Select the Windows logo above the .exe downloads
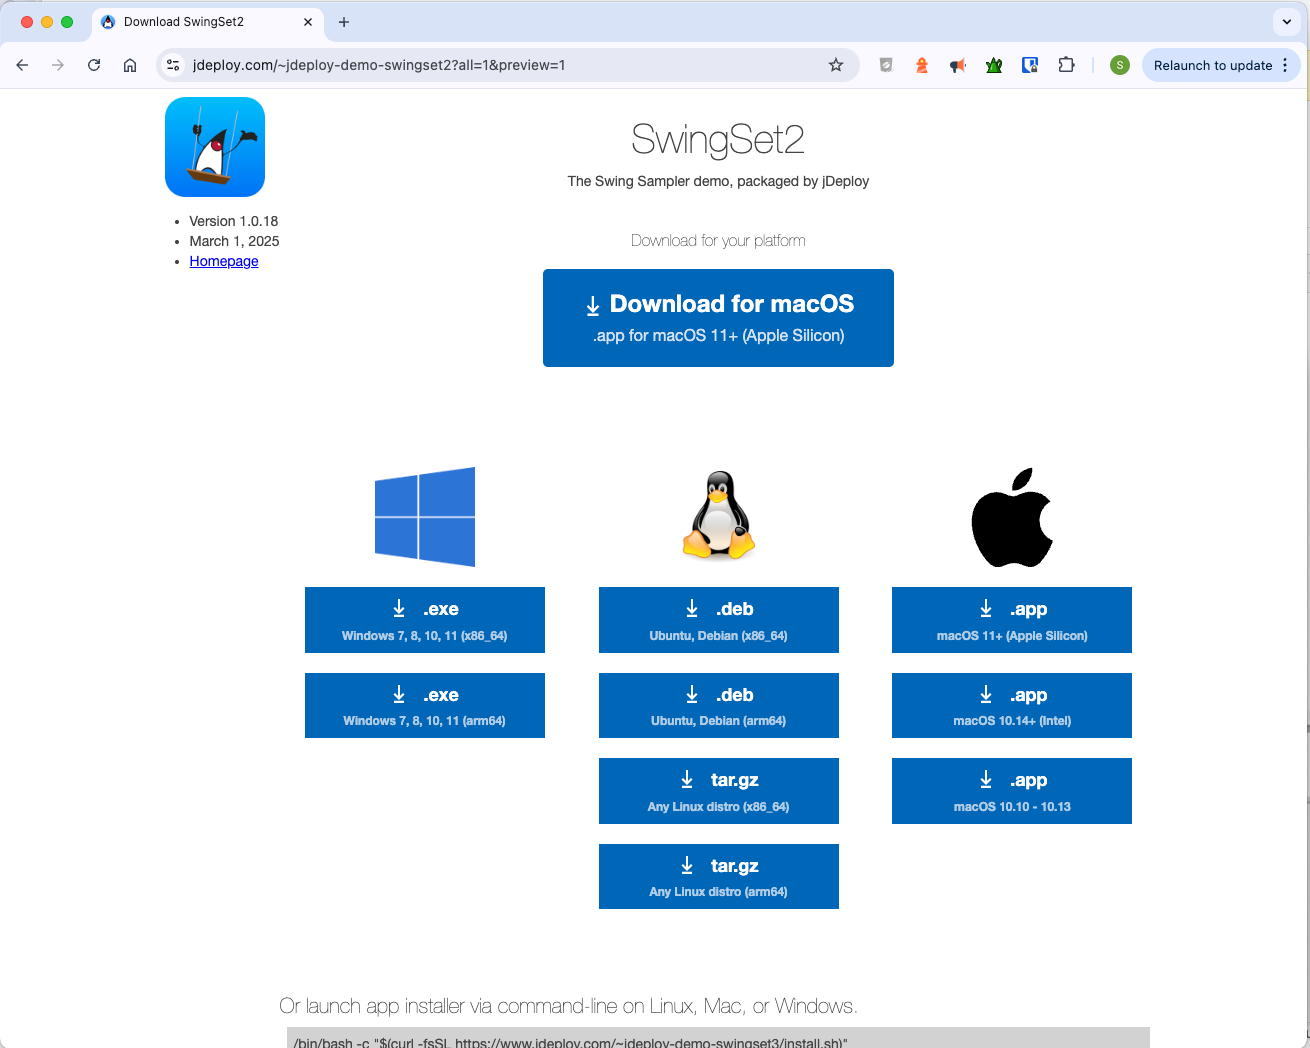 [x=424, y=516]
